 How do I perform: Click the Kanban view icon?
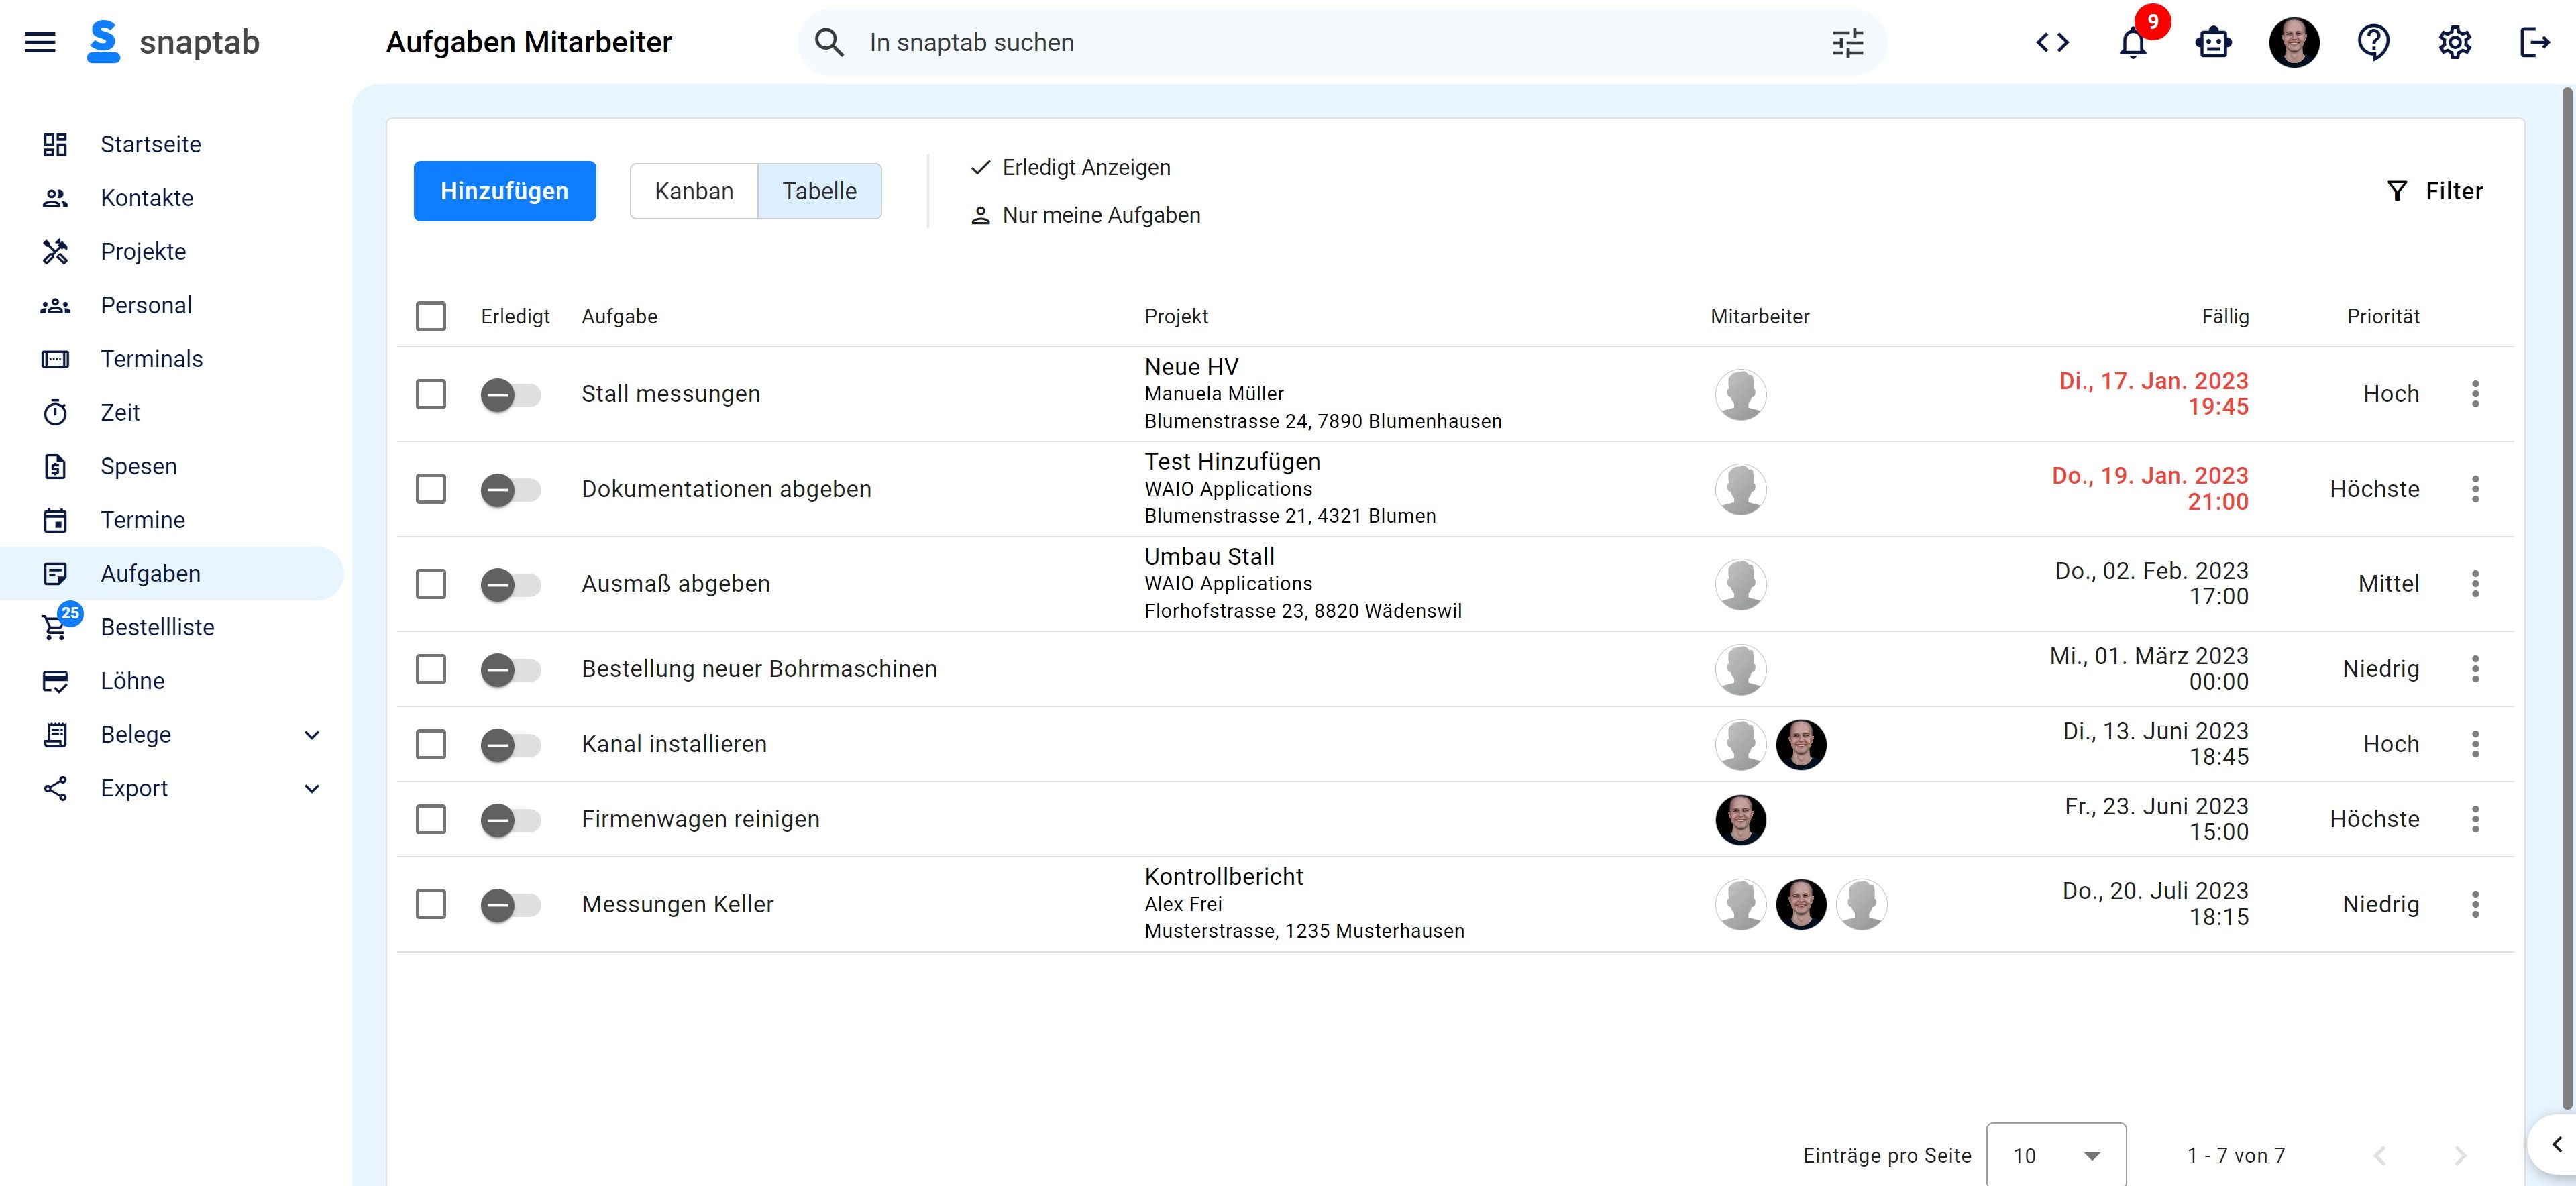point(693,191)
